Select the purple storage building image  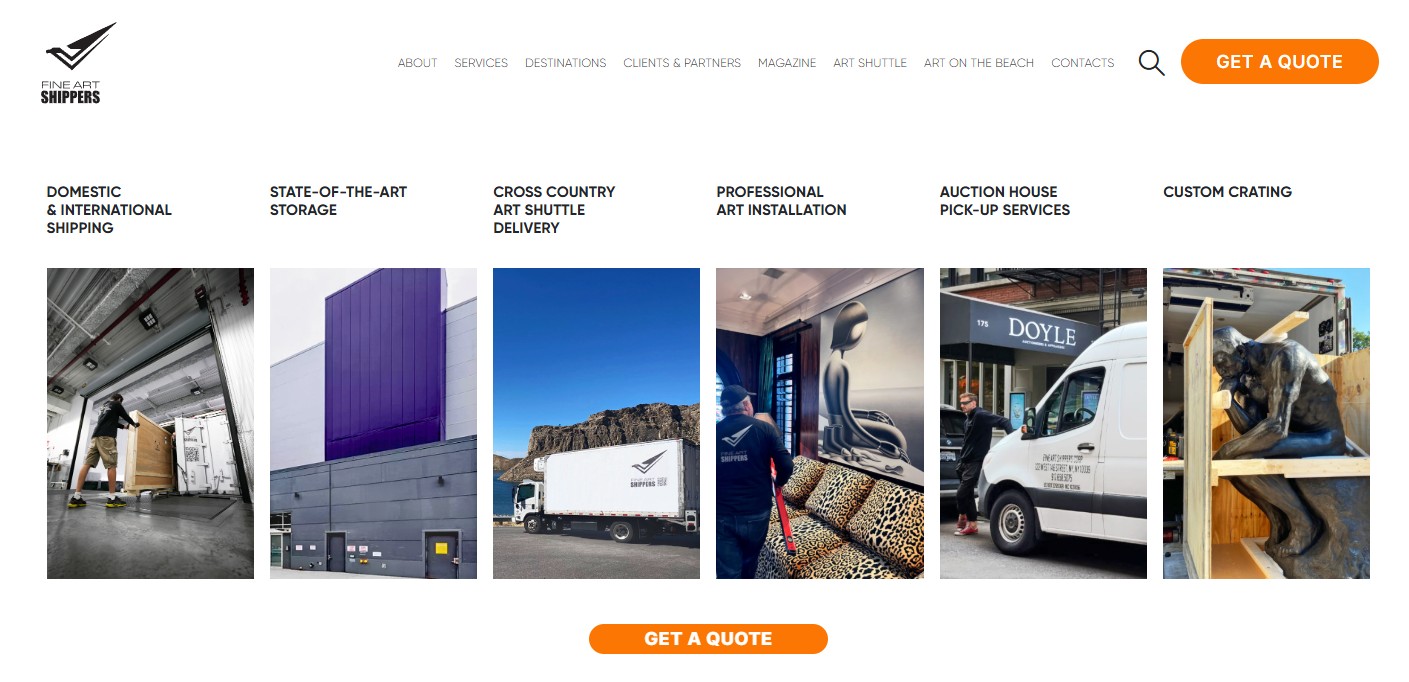373,423
